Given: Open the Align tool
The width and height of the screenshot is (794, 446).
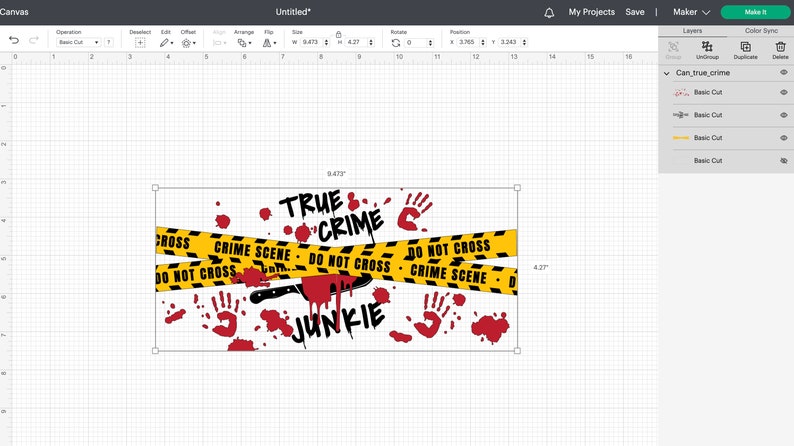Looking at the screenshot, I should (x=219, y=43).
